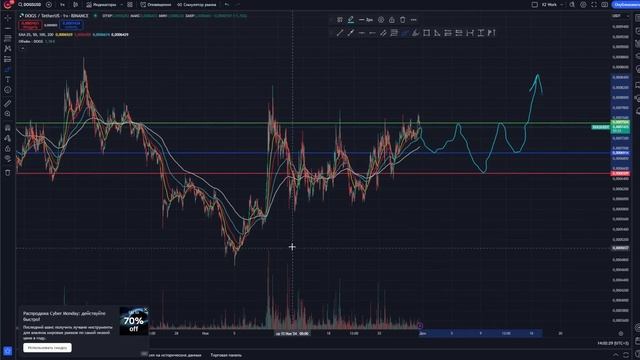Open the Торговая панель tab
The width and height of the screenshot is (640, 360).
[226, 355]
